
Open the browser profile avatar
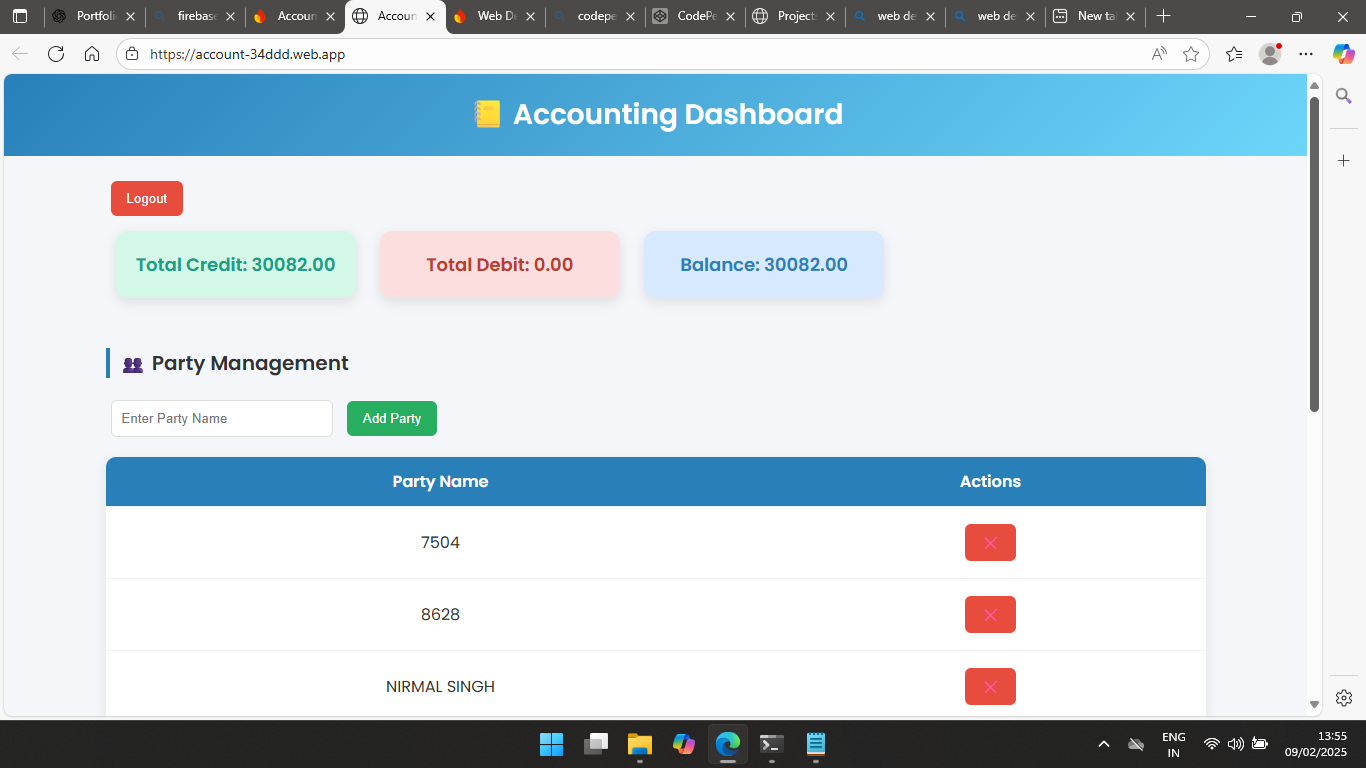tap(1270, 54)
